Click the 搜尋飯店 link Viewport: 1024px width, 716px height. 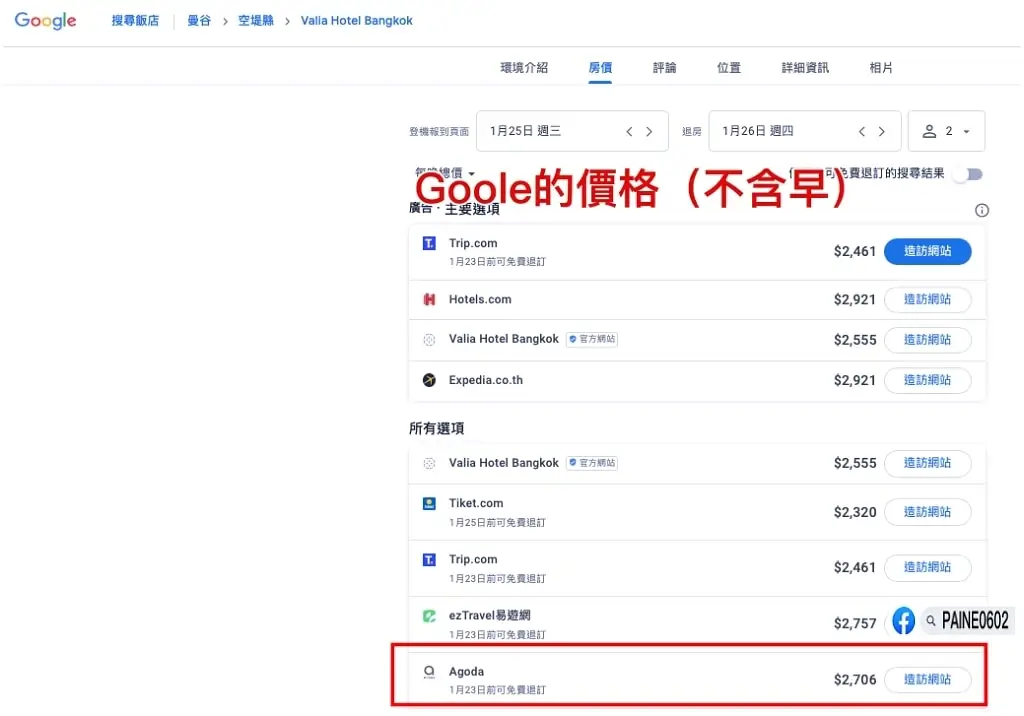135,21
